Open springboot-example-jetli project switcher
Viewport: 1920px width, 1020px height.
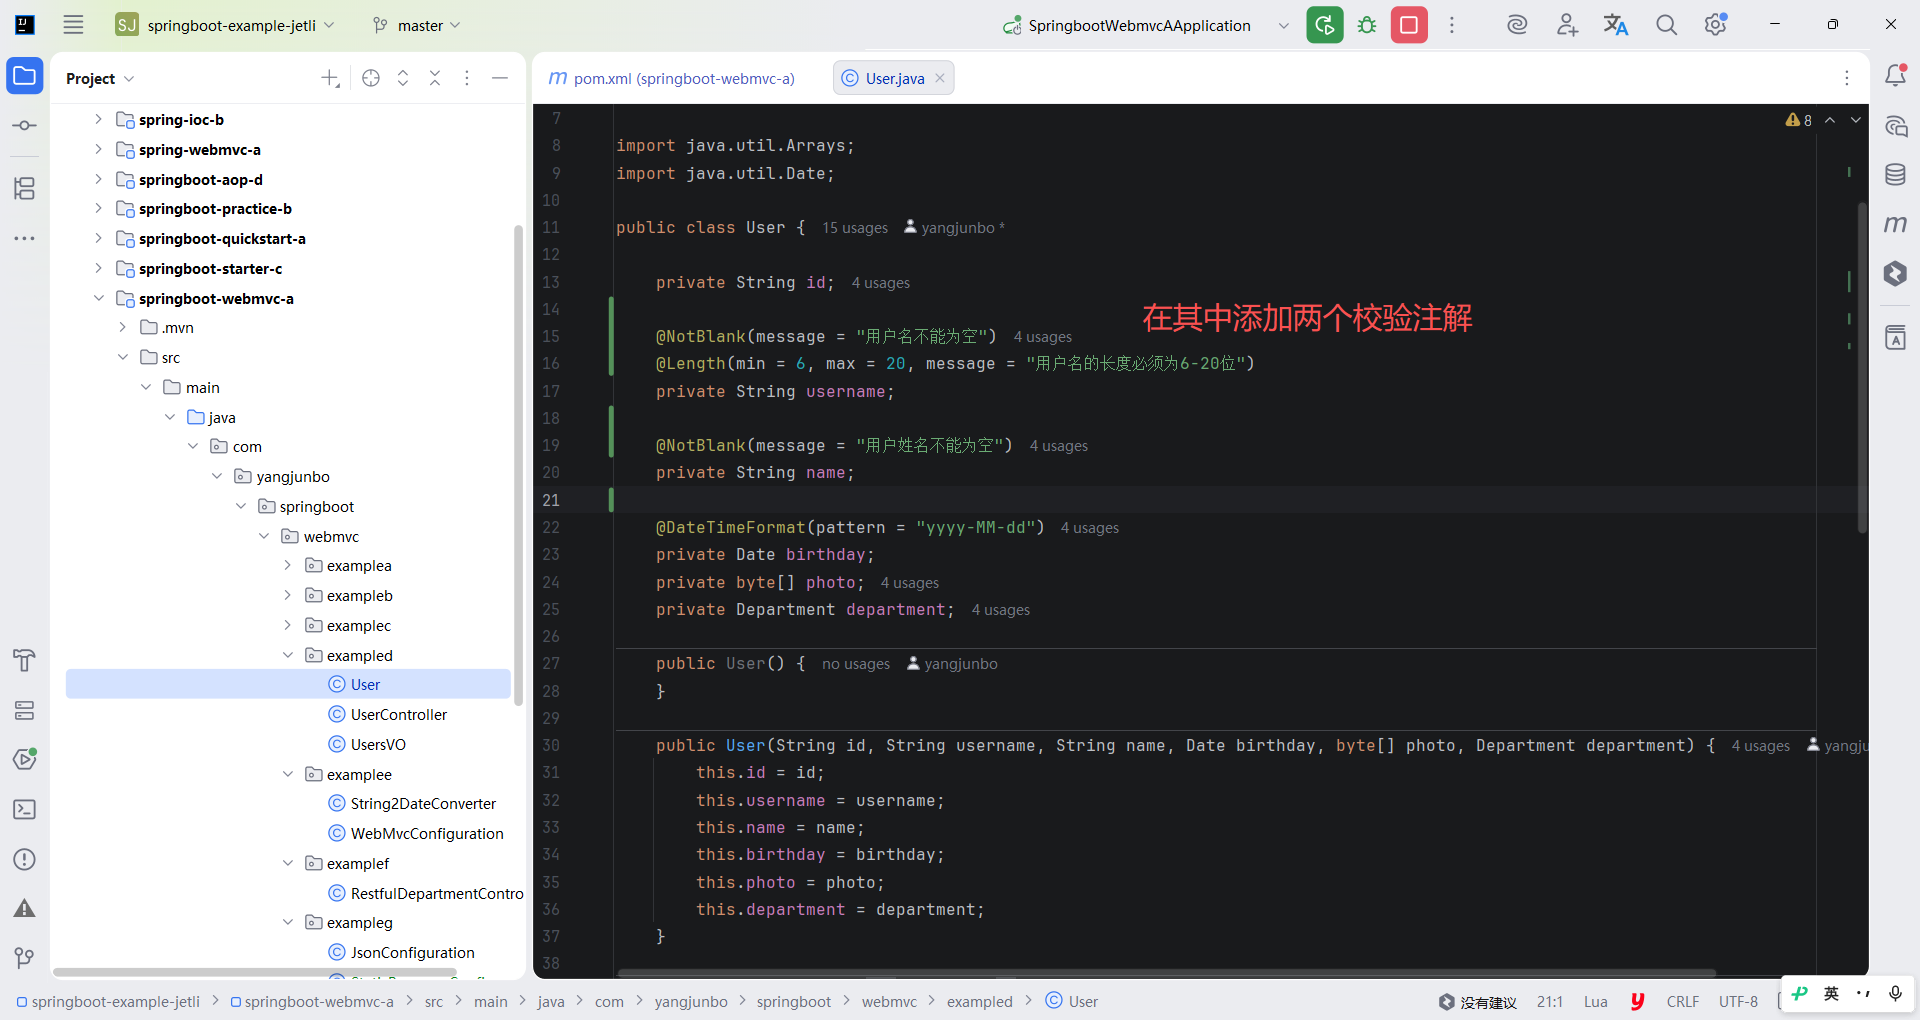[x=225, y=25]
